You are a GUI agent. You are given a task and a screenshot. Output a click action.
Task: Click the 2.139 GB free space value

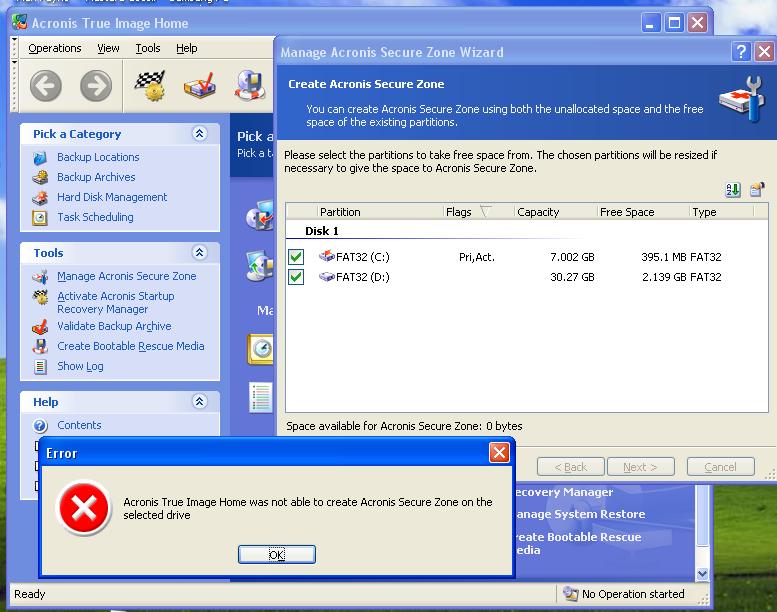tap(664, 277)
